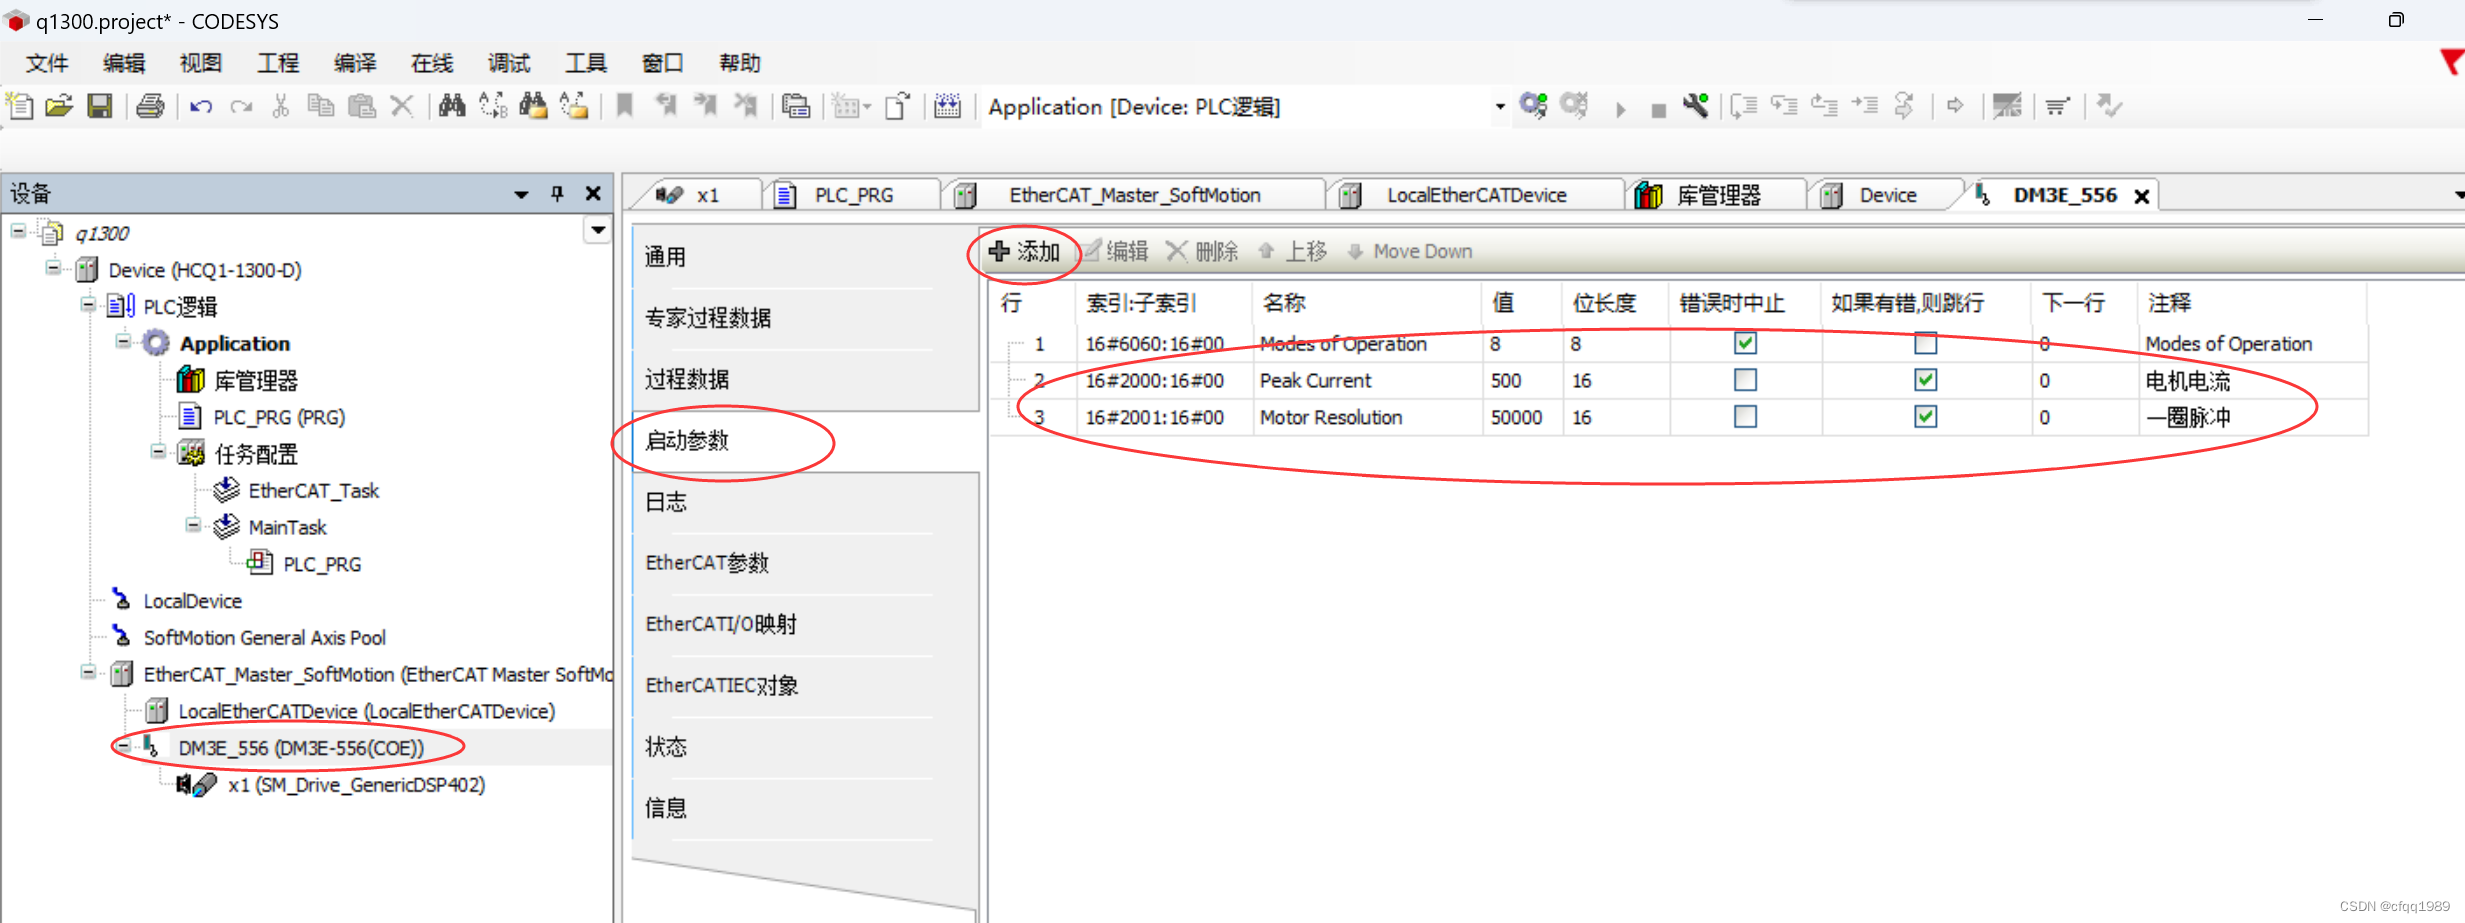Screen dimensions: 2465x923
Task: Click the Login gear icon
Action: tap(1534, 105)
